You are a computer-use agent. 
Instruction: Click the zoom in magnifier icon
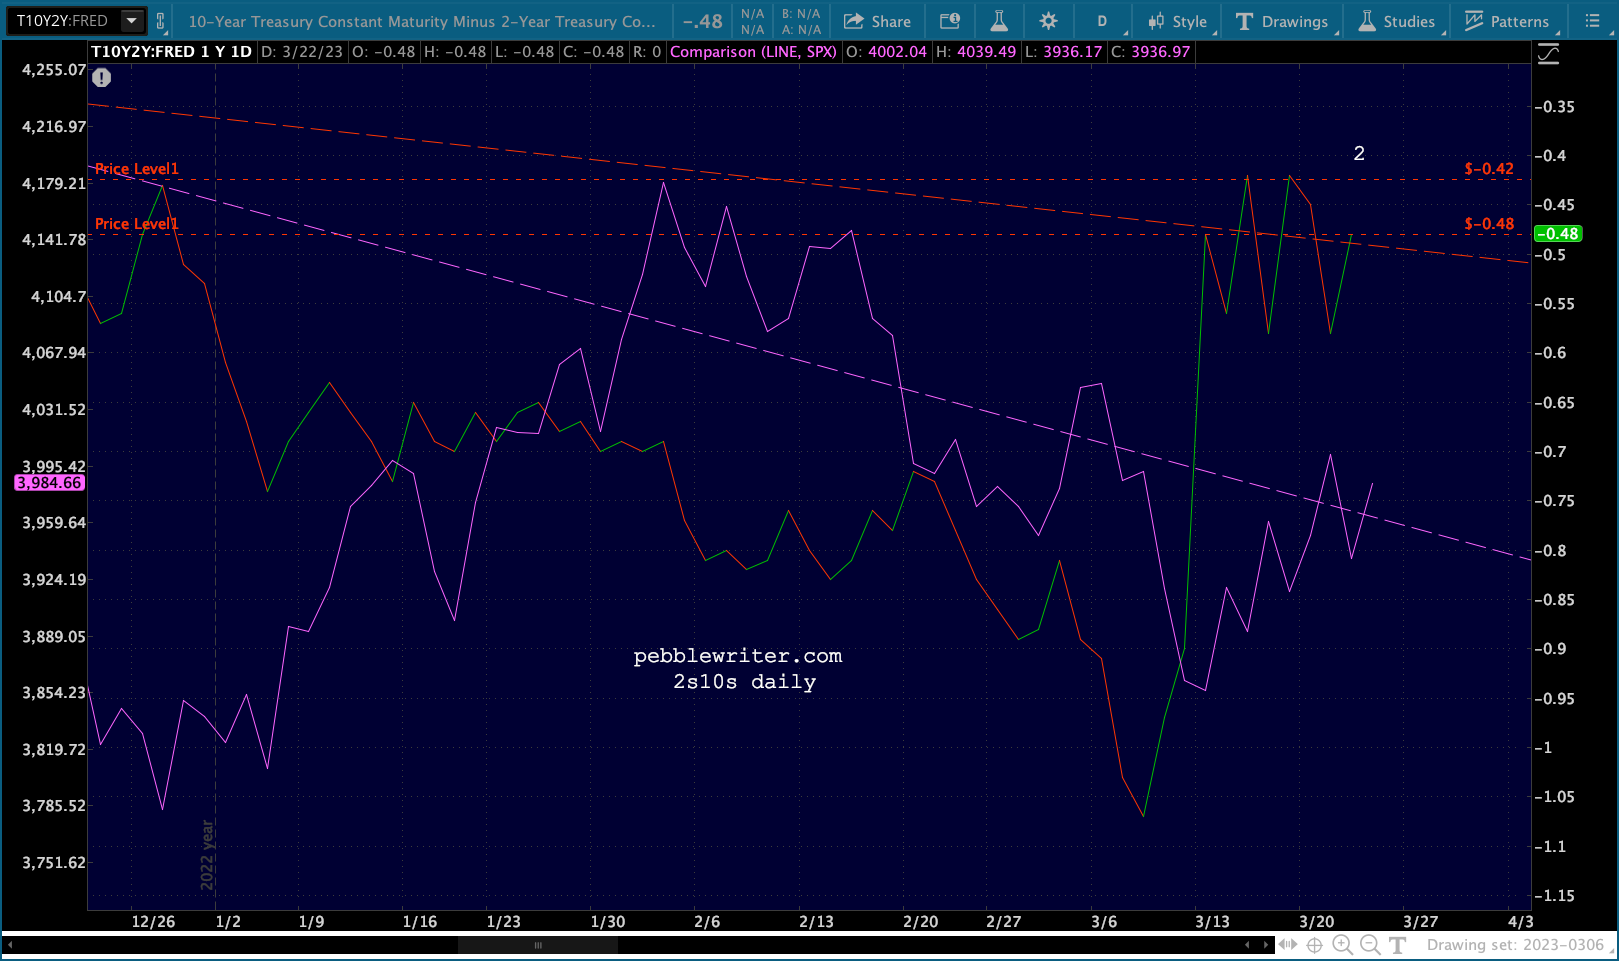pyautogui.click(x=1342, y=945)
